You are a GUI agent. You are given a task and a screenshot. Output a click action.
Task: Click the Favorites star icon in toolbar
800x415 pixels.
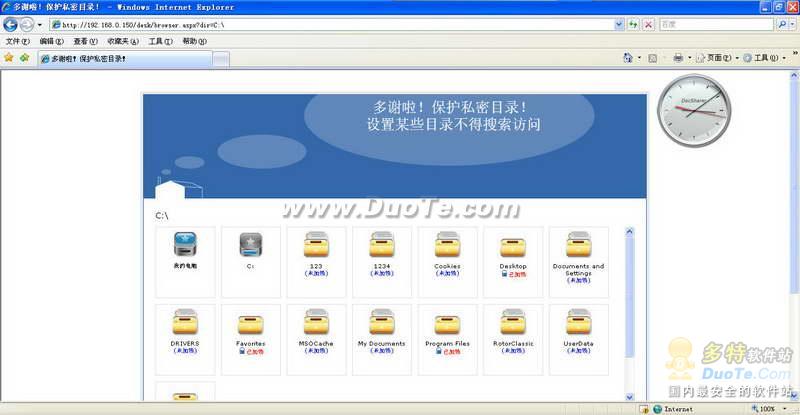coord(9,58)
